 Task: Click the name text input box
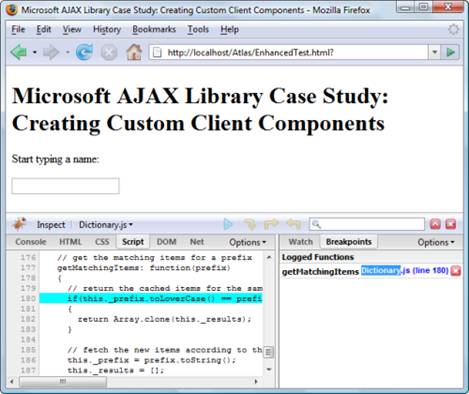(x=65, y=186)
